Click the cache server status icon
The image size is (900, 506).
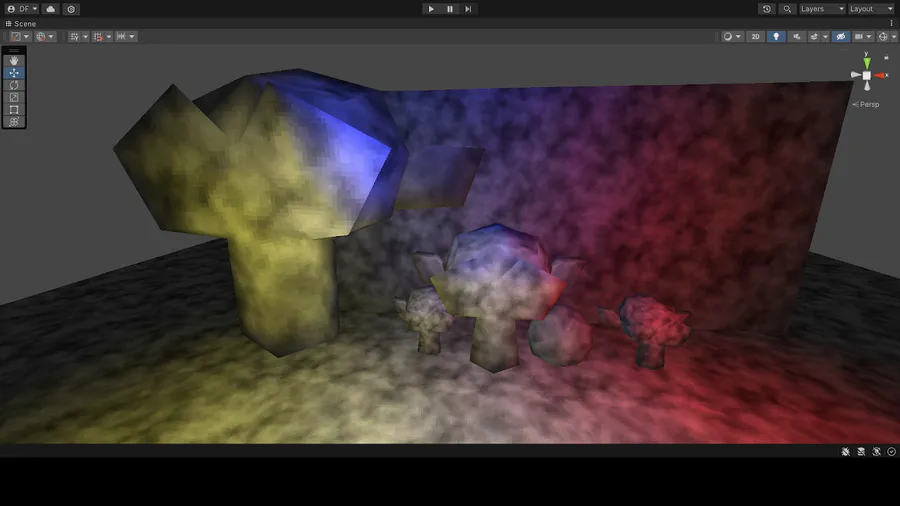click(861, 452)
